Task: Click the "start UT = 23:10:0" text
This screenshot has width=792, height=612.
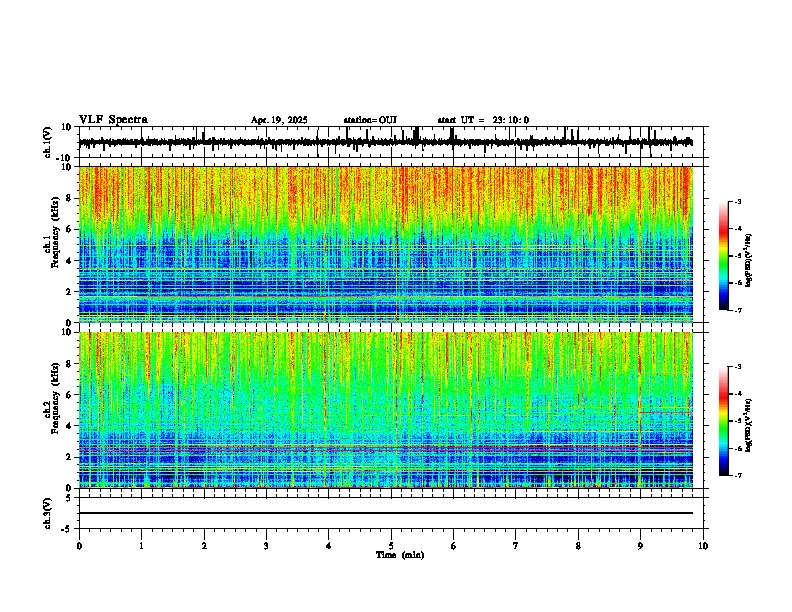Action: (x=483, y=120)
